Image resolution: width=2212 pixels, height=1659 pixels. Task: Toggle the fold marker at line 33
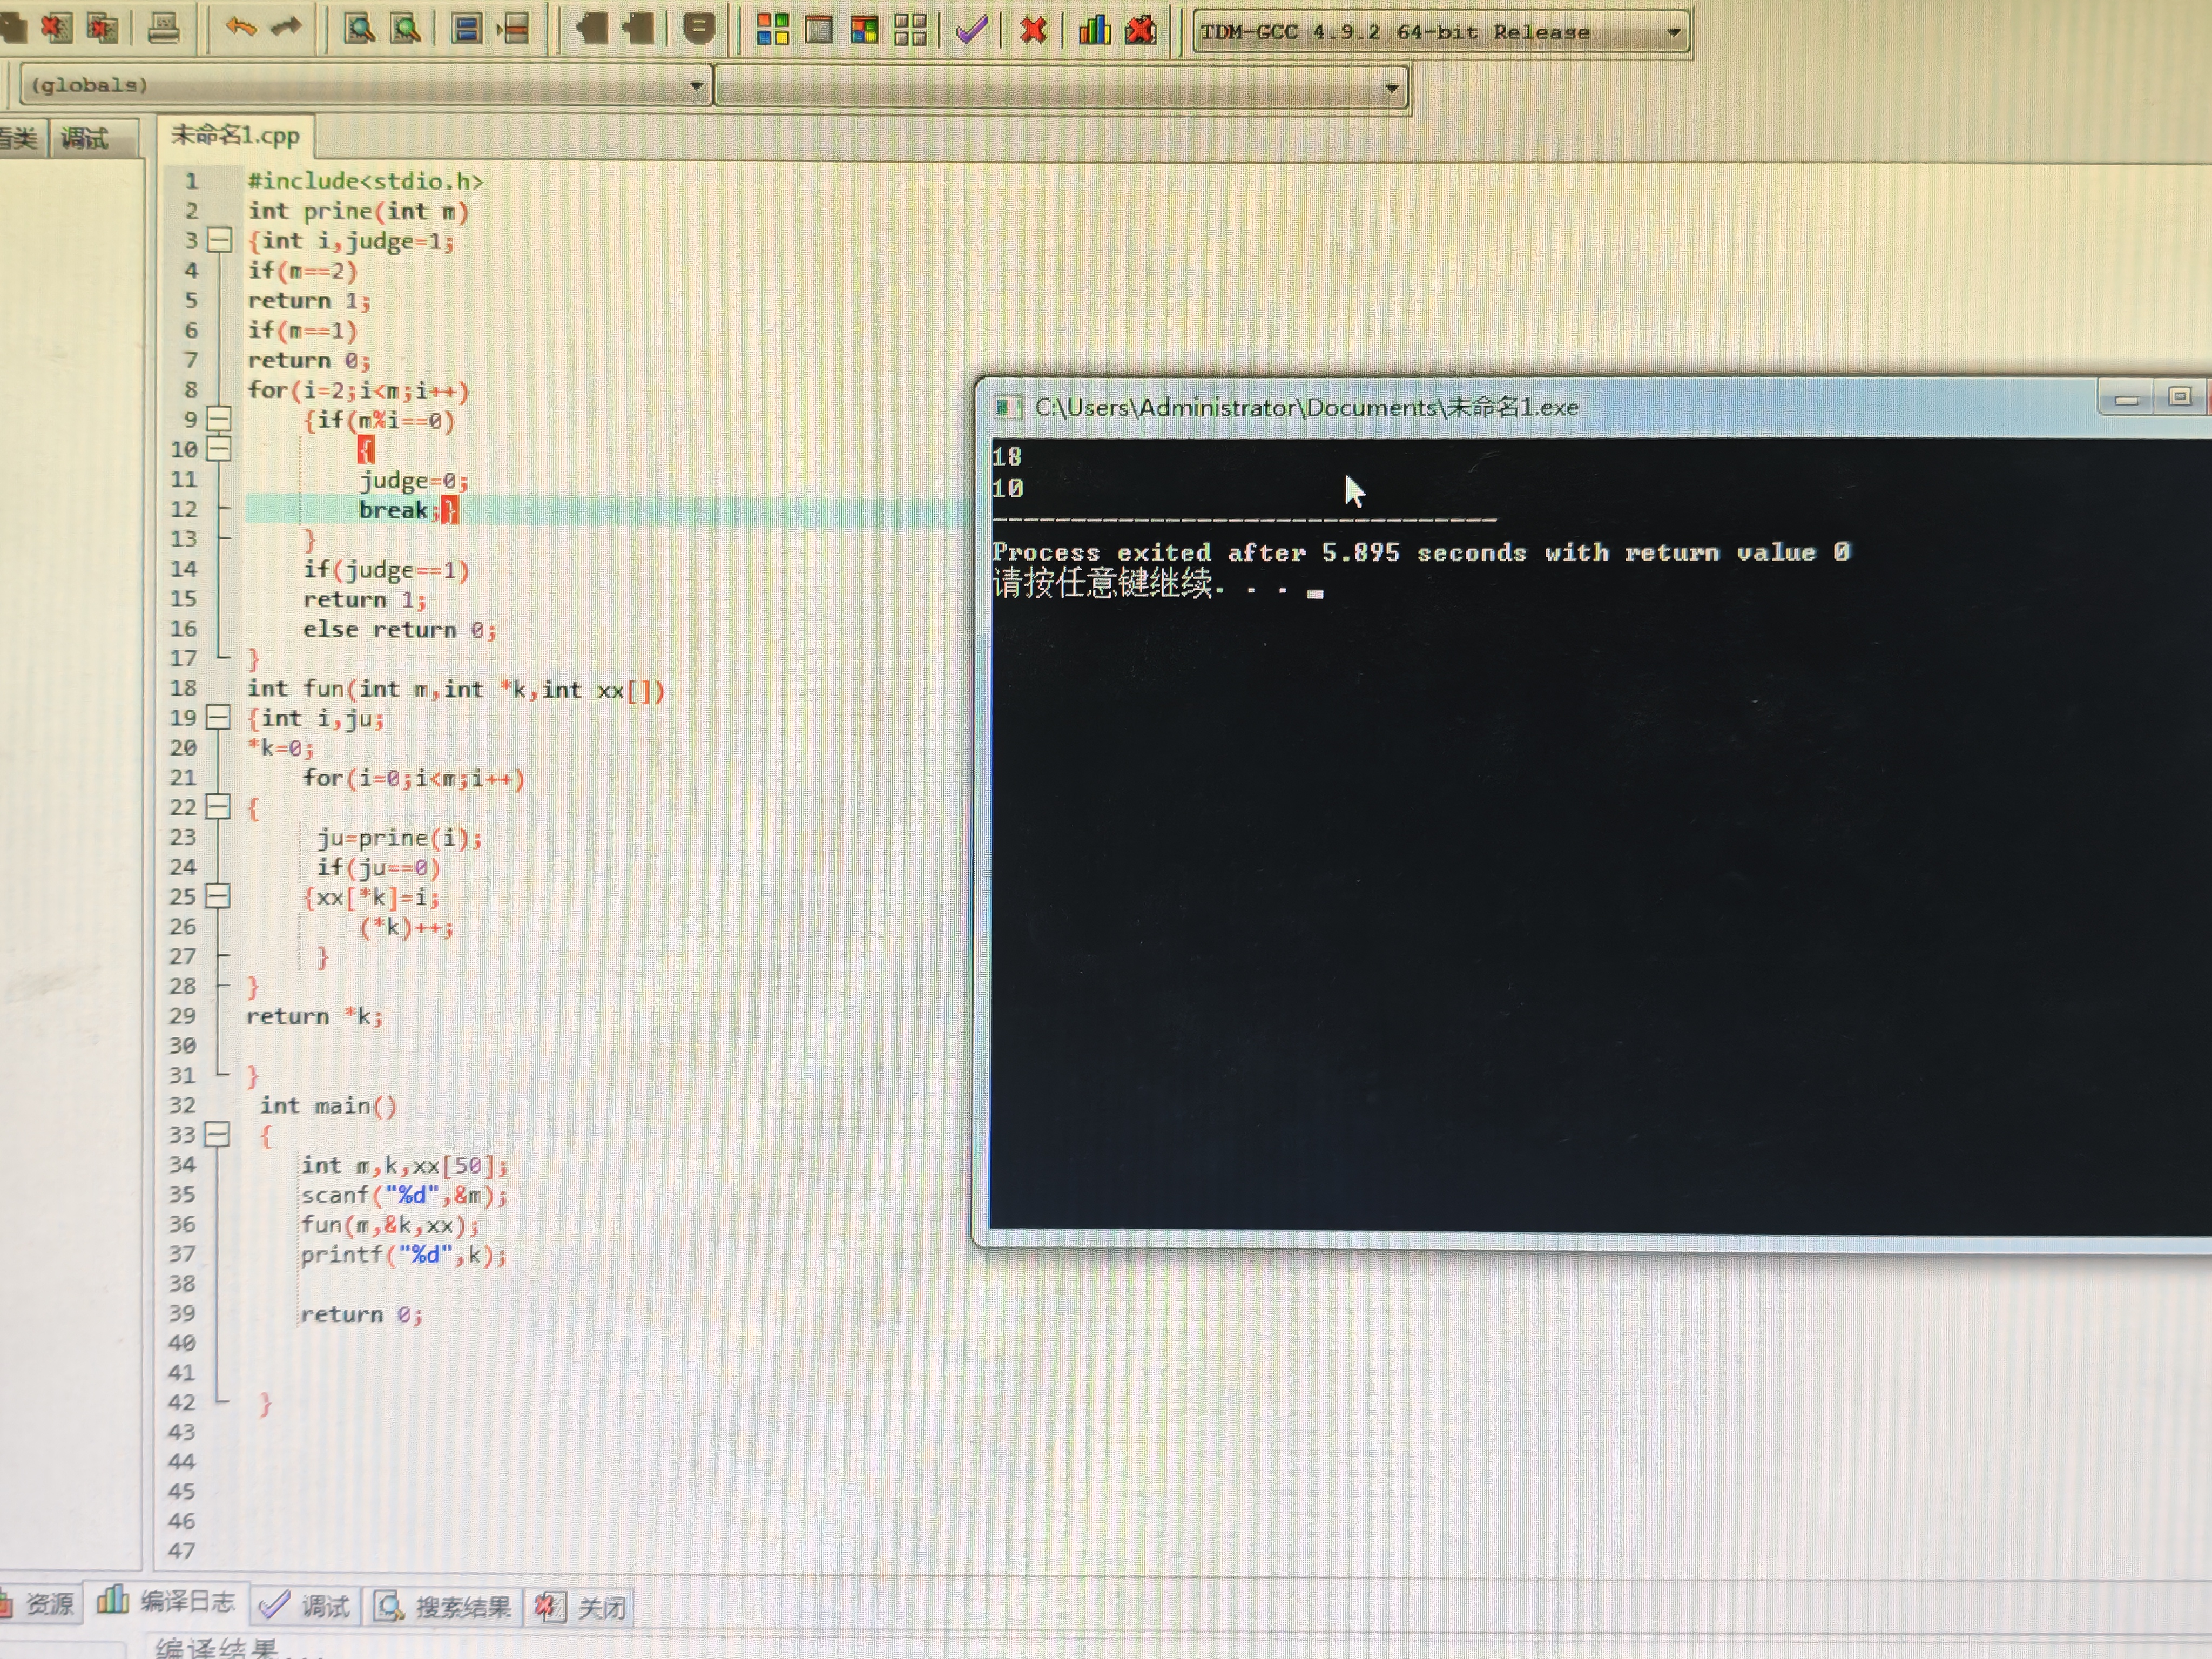(x=217, y=1134)
